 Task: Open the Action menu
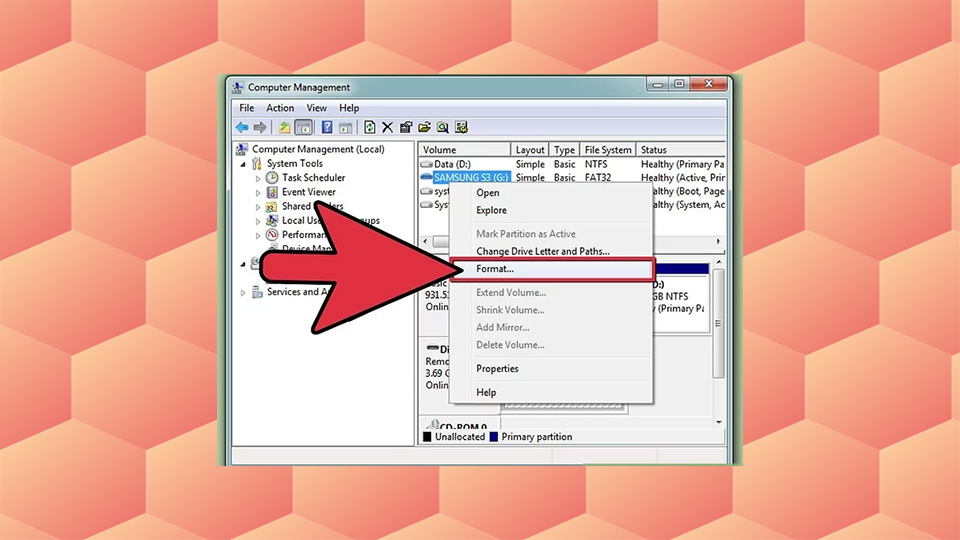pos(280,108)
